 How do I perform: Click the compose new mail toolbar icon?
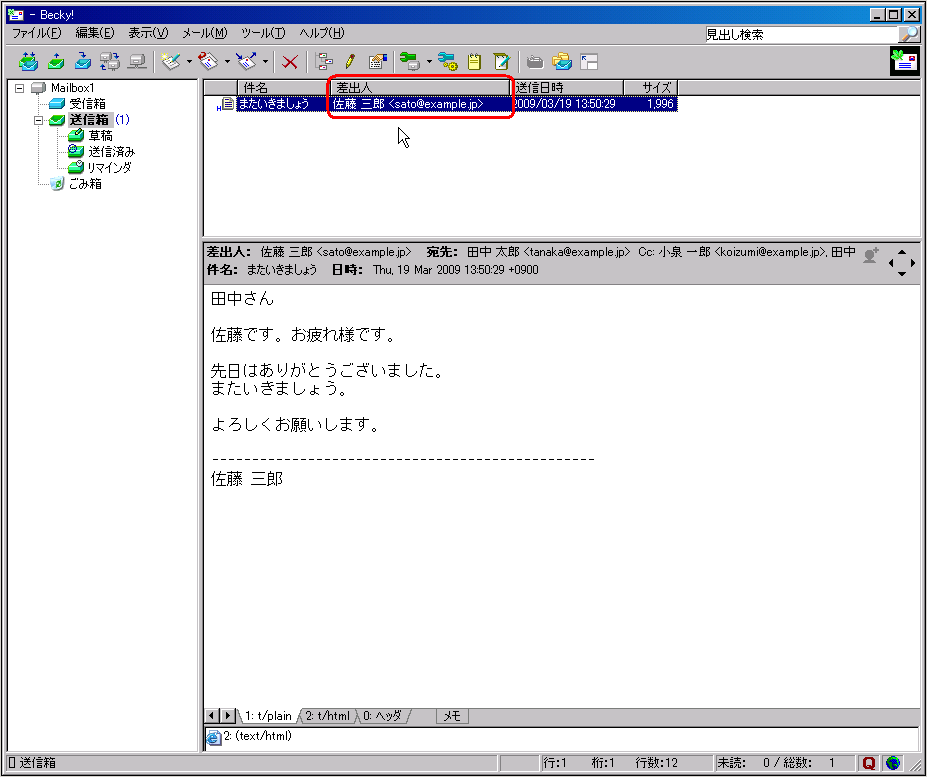pos(171,62)
